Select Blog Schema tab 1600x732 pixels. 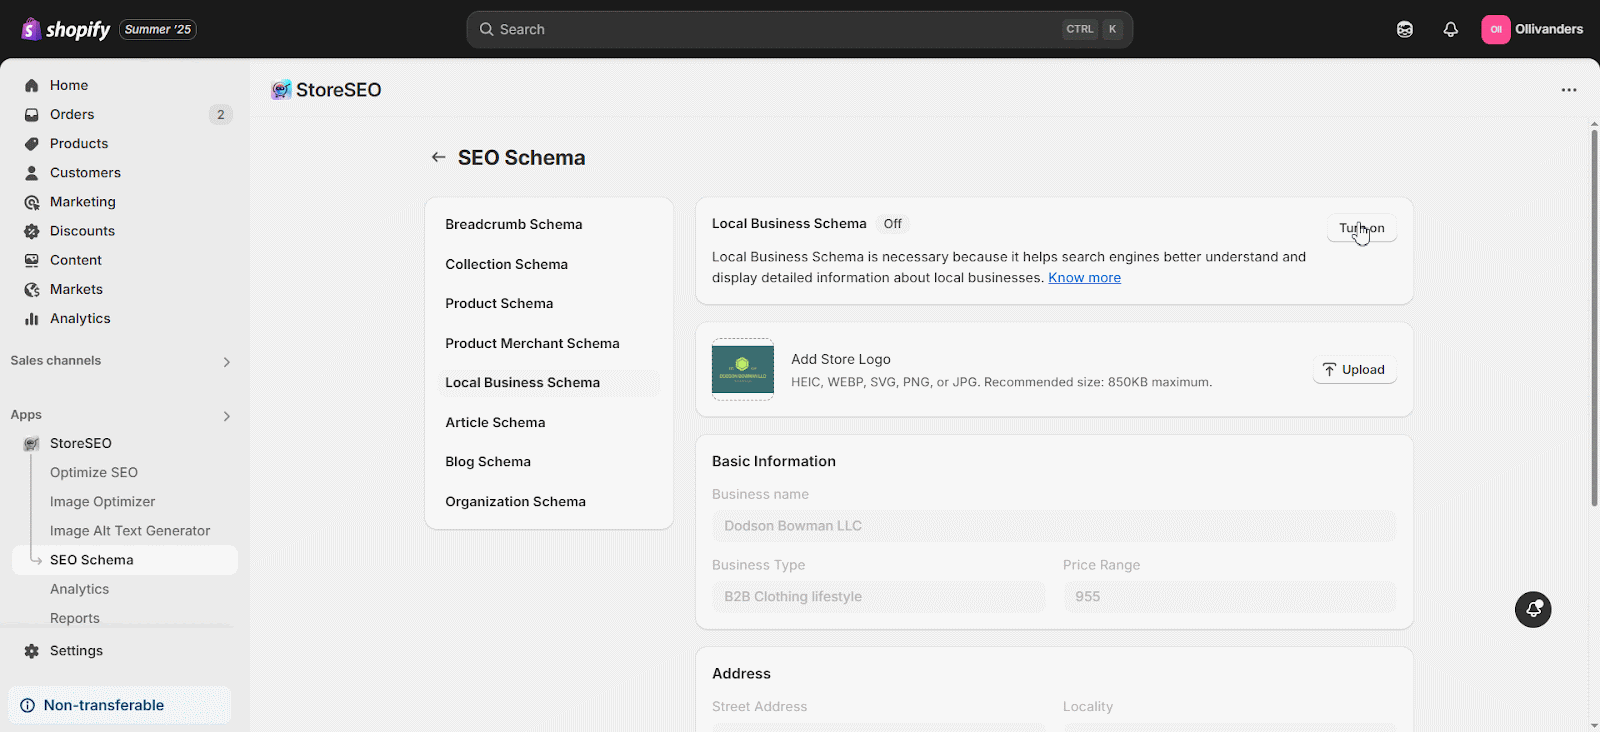coord(549,462)
